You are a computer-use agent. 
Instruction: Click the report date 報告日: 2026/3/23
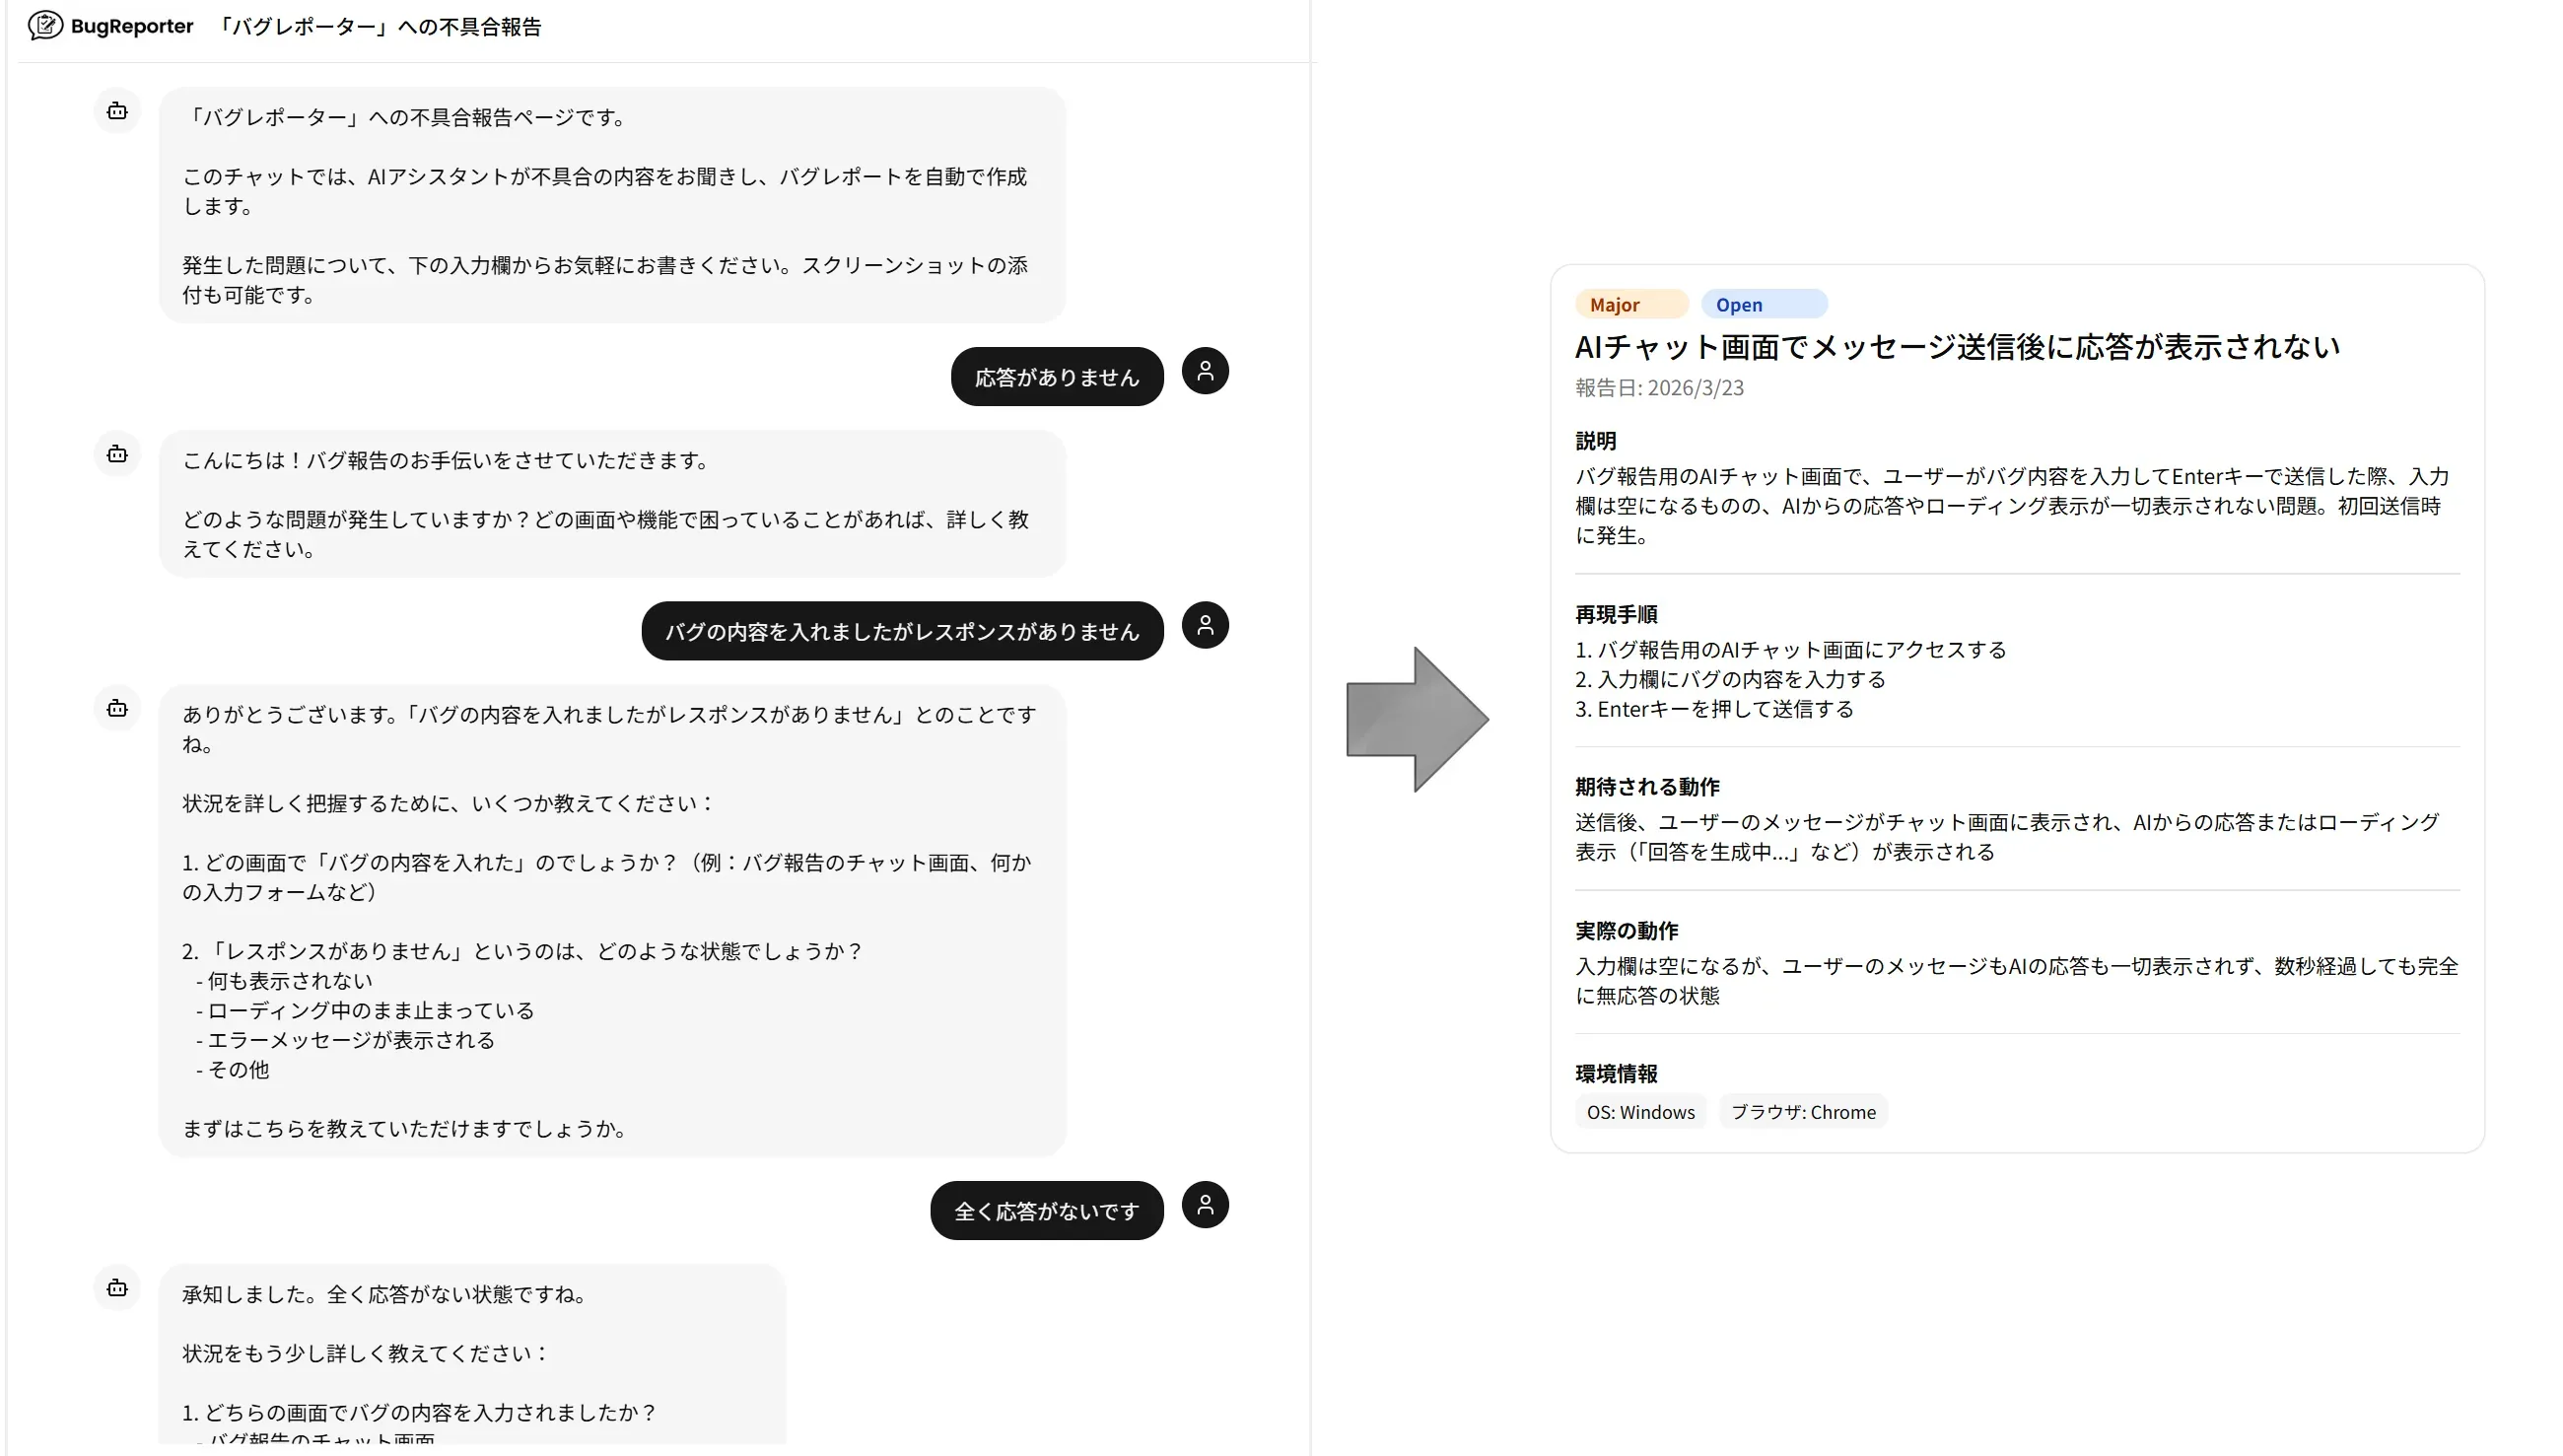(1659, 388)
